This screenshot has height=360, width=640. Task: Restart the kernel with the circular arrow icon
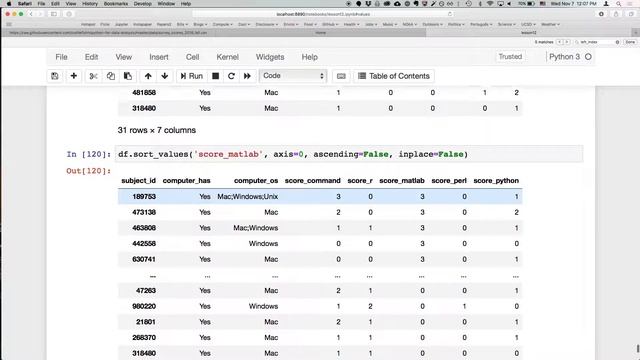[231, 76]
